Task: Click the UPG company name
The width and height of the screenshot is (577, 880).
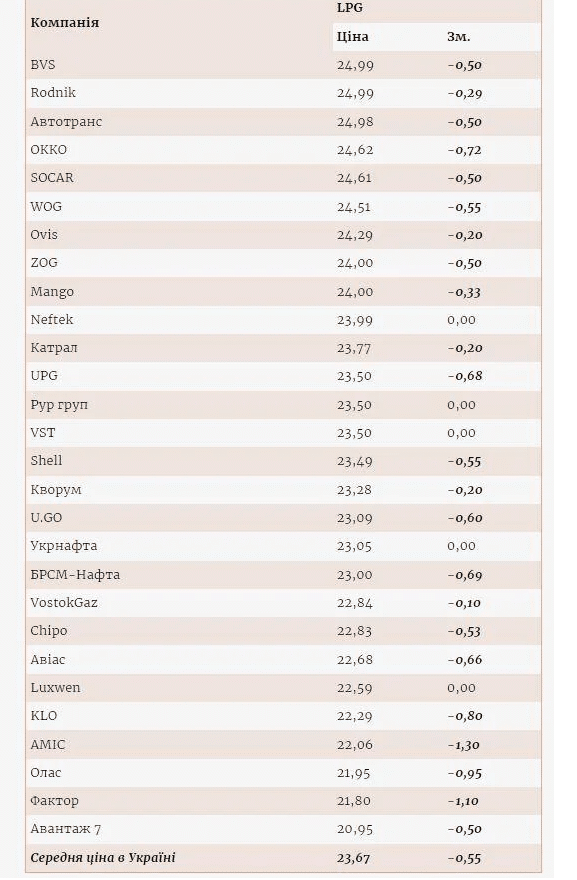Action: coord(44,376)
